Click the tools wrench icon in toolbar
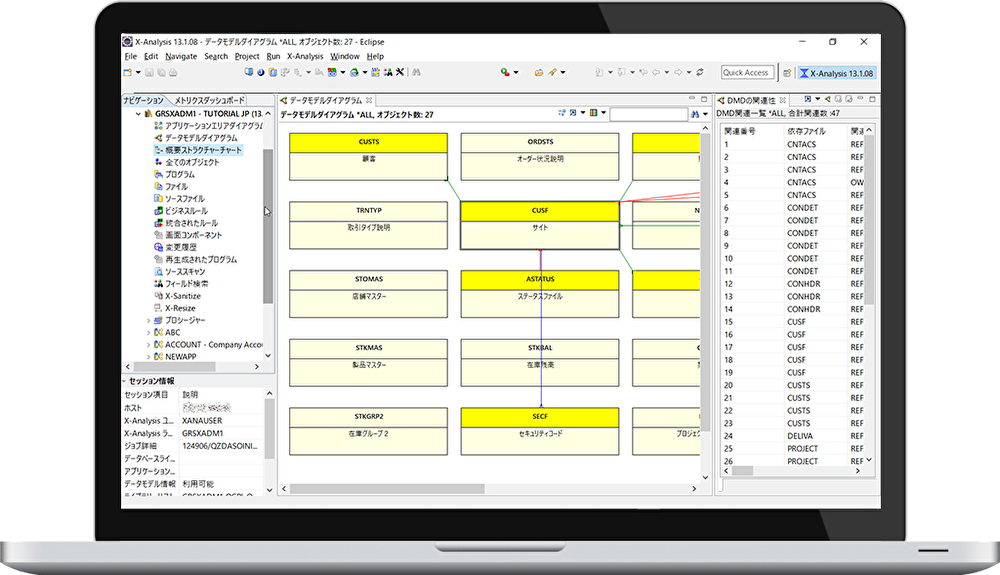Screen dimensions: 1000x575 click(400, 72)
